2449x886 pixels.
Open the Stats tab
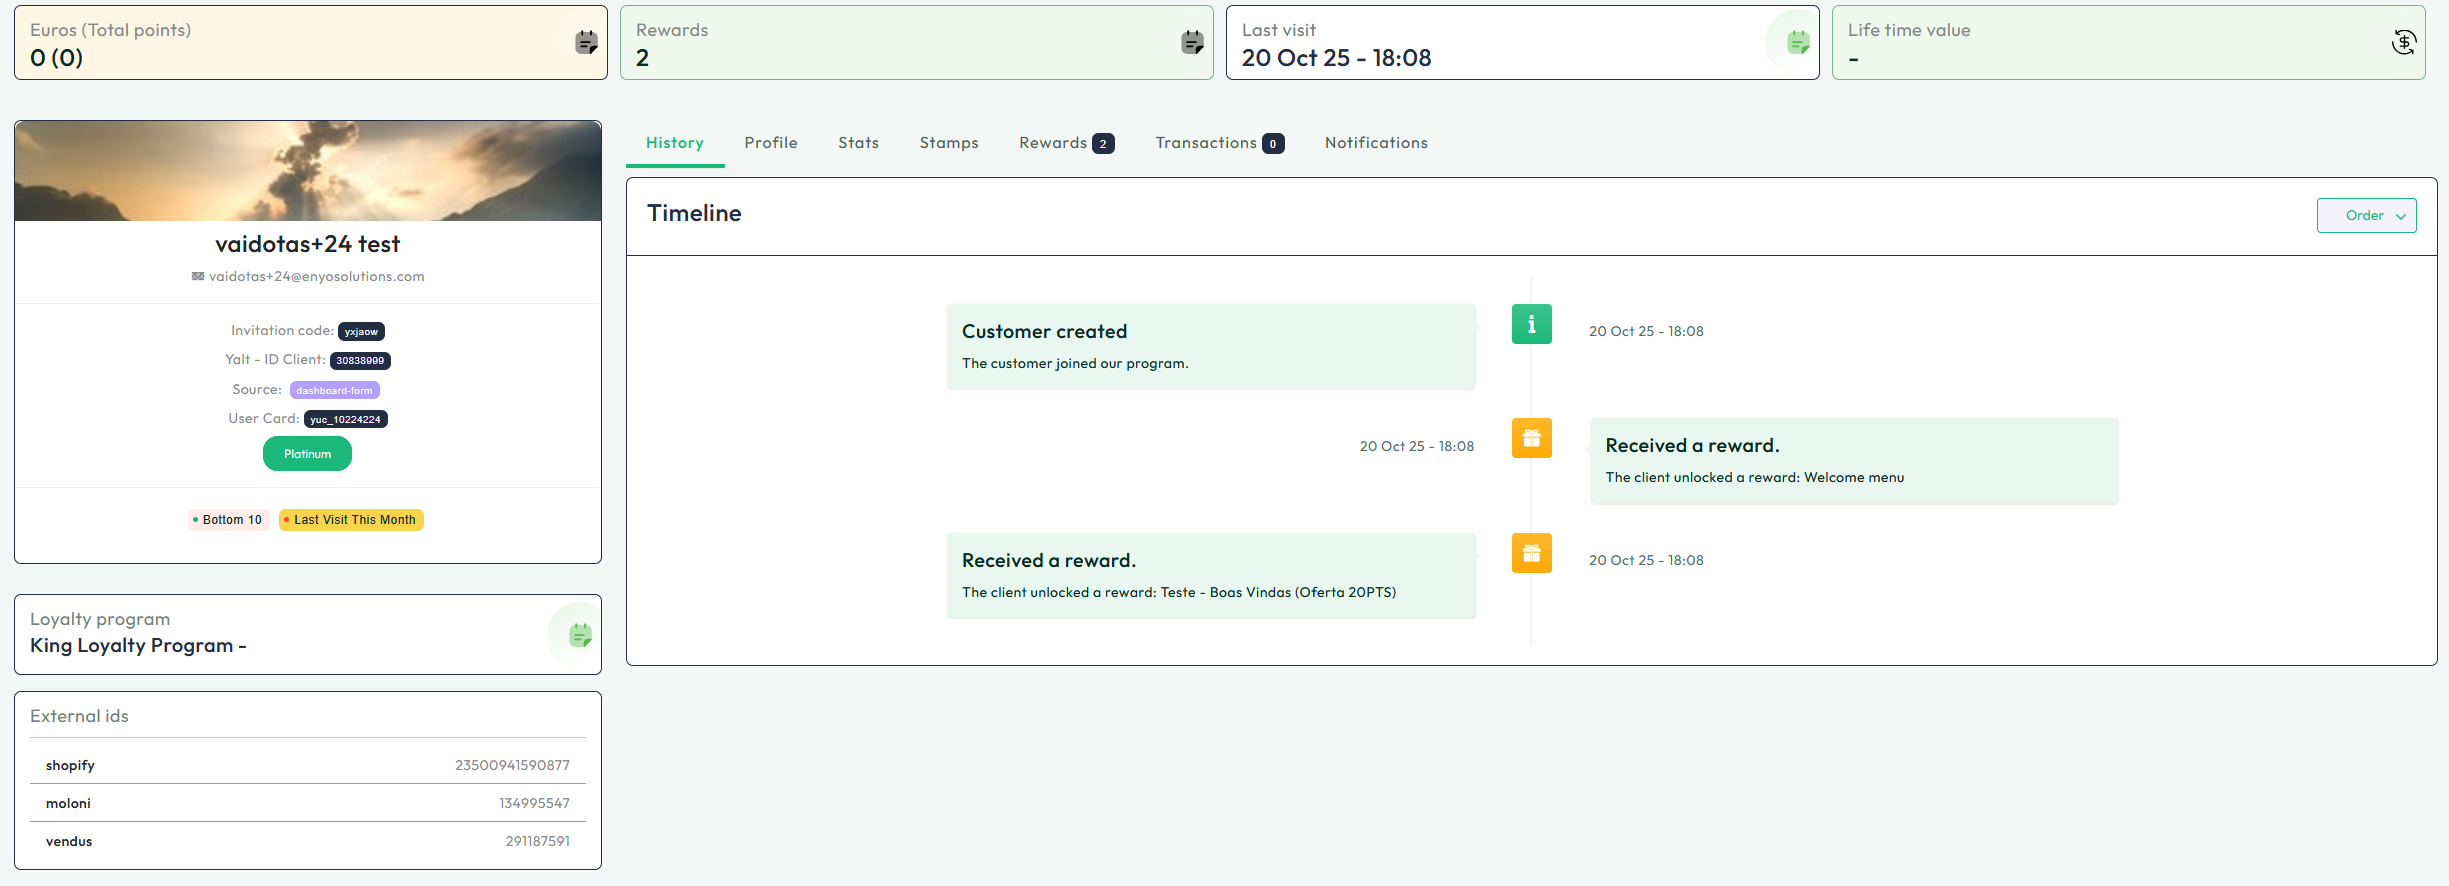click(x=858, y=143)
